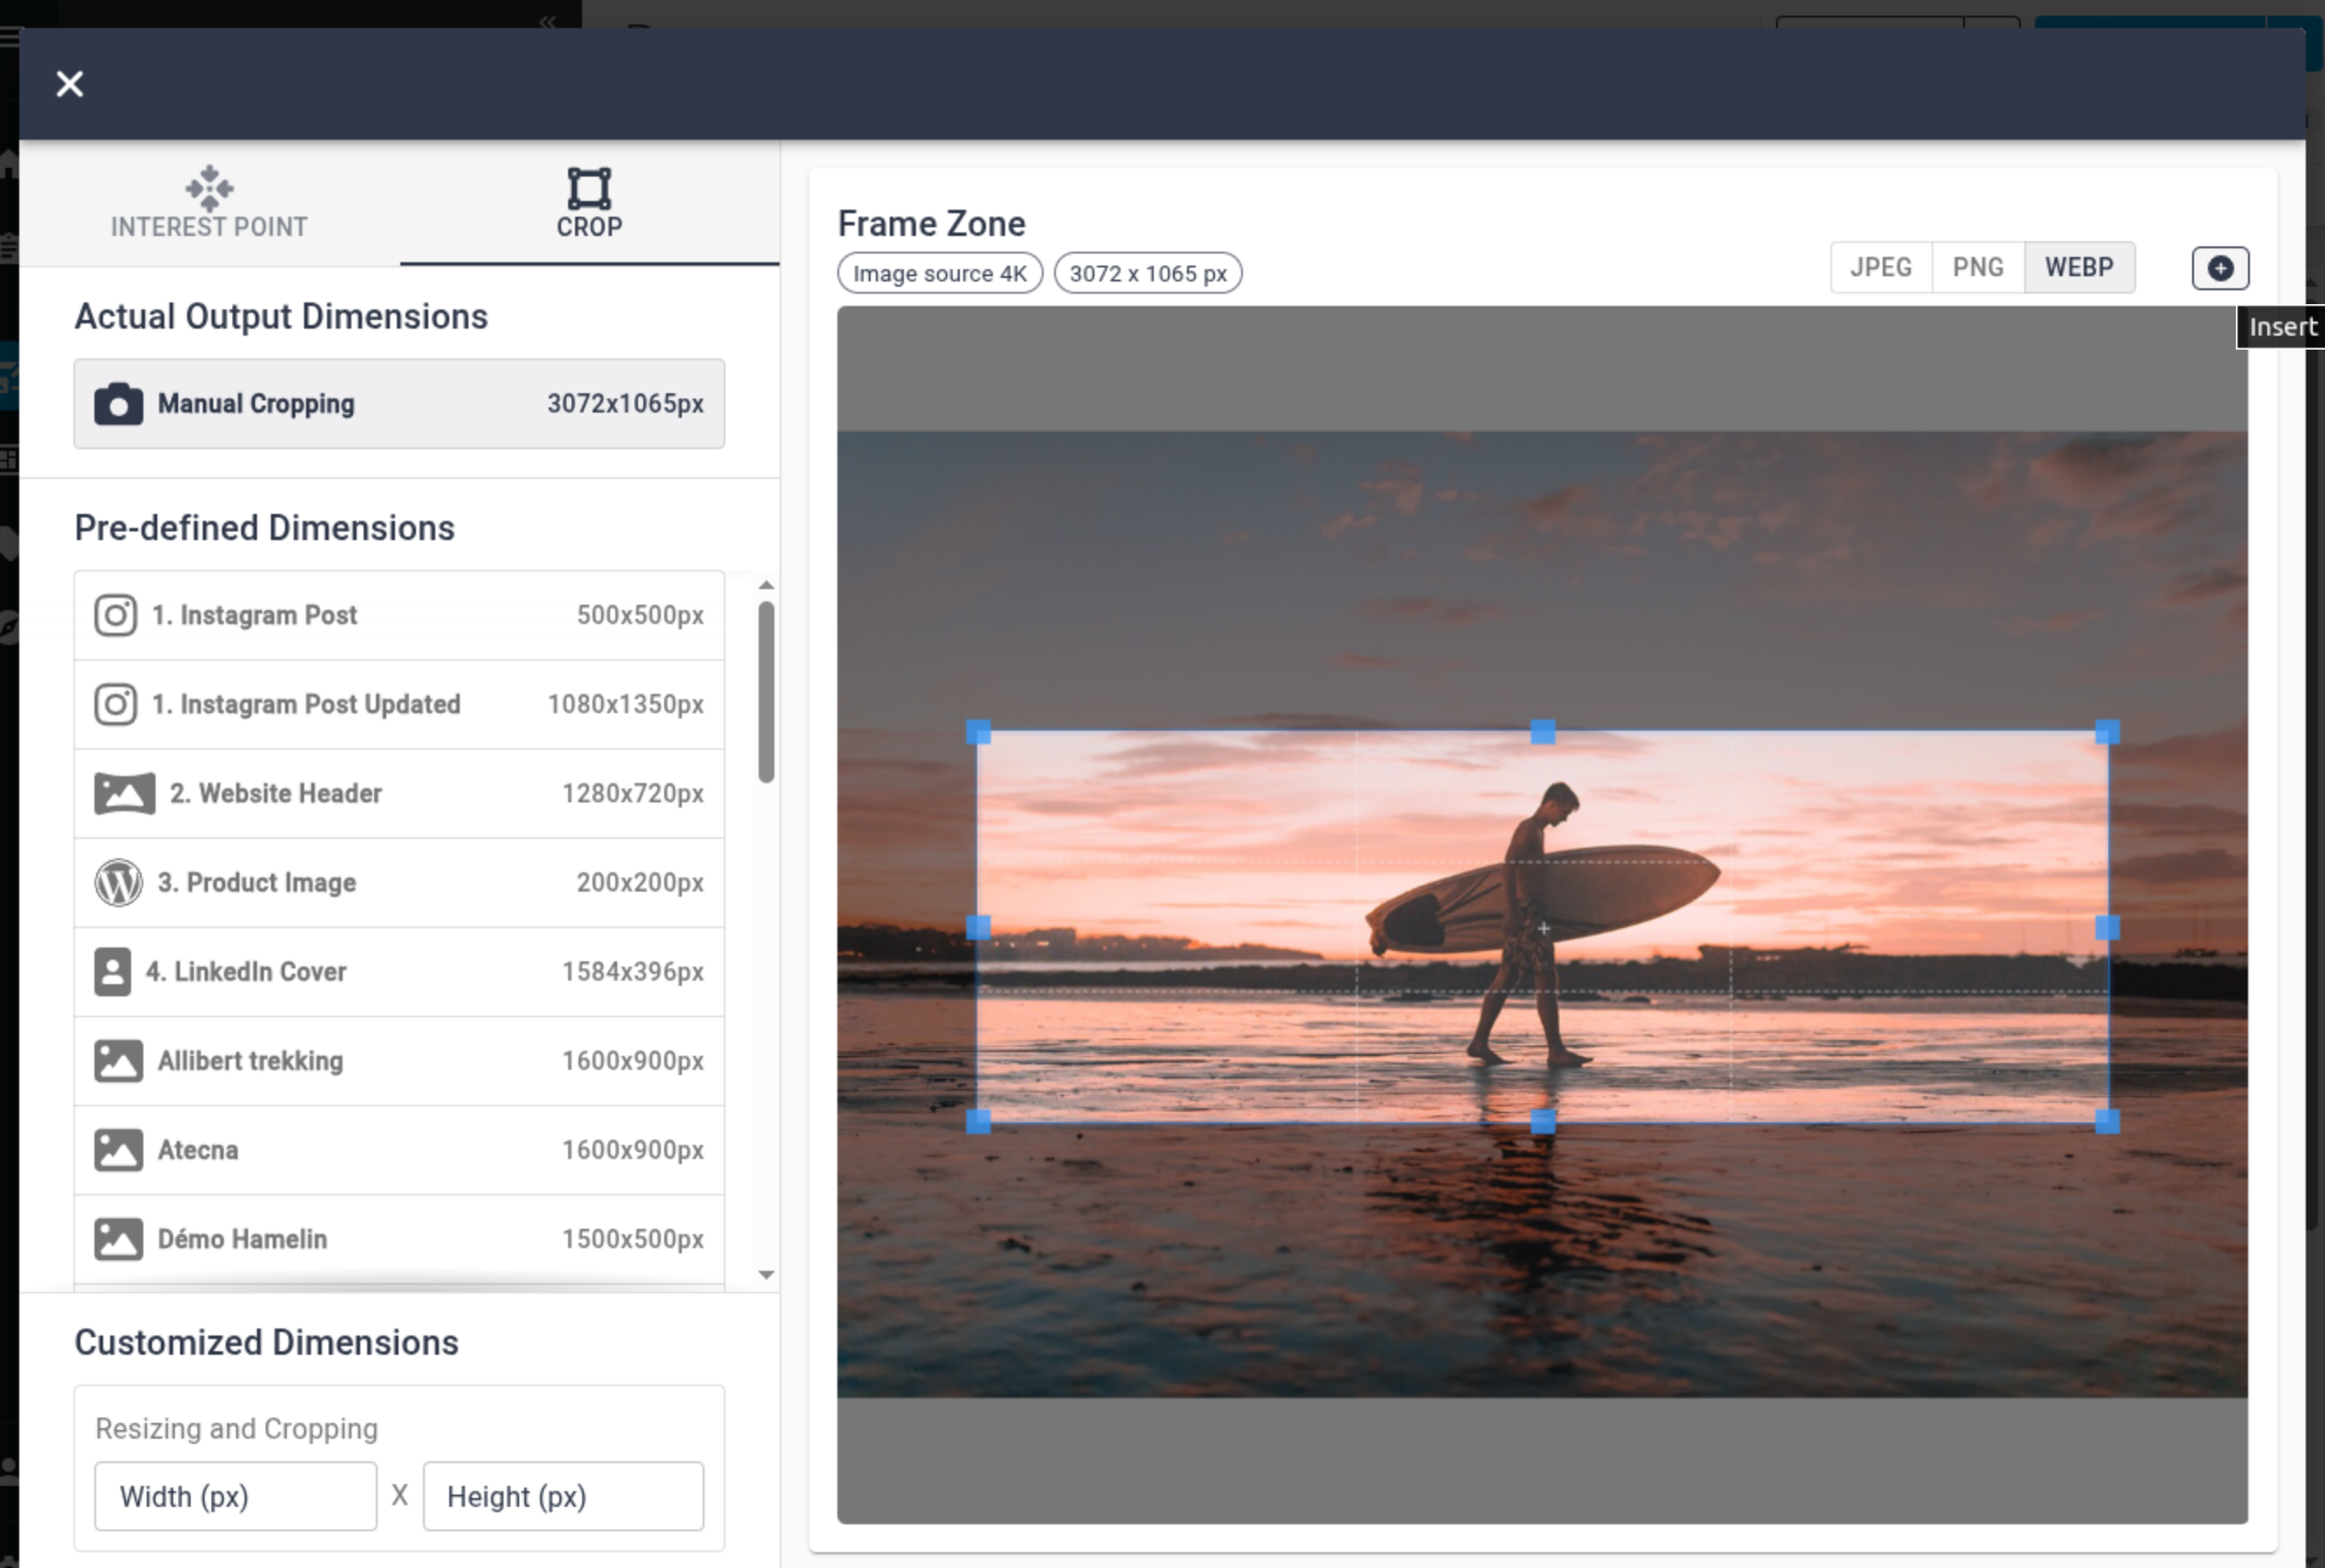Screen dimensions: 2325x1568
Task: Switch to the Interest Point tab
Action: pyautogui.click(x=209, y=204)
